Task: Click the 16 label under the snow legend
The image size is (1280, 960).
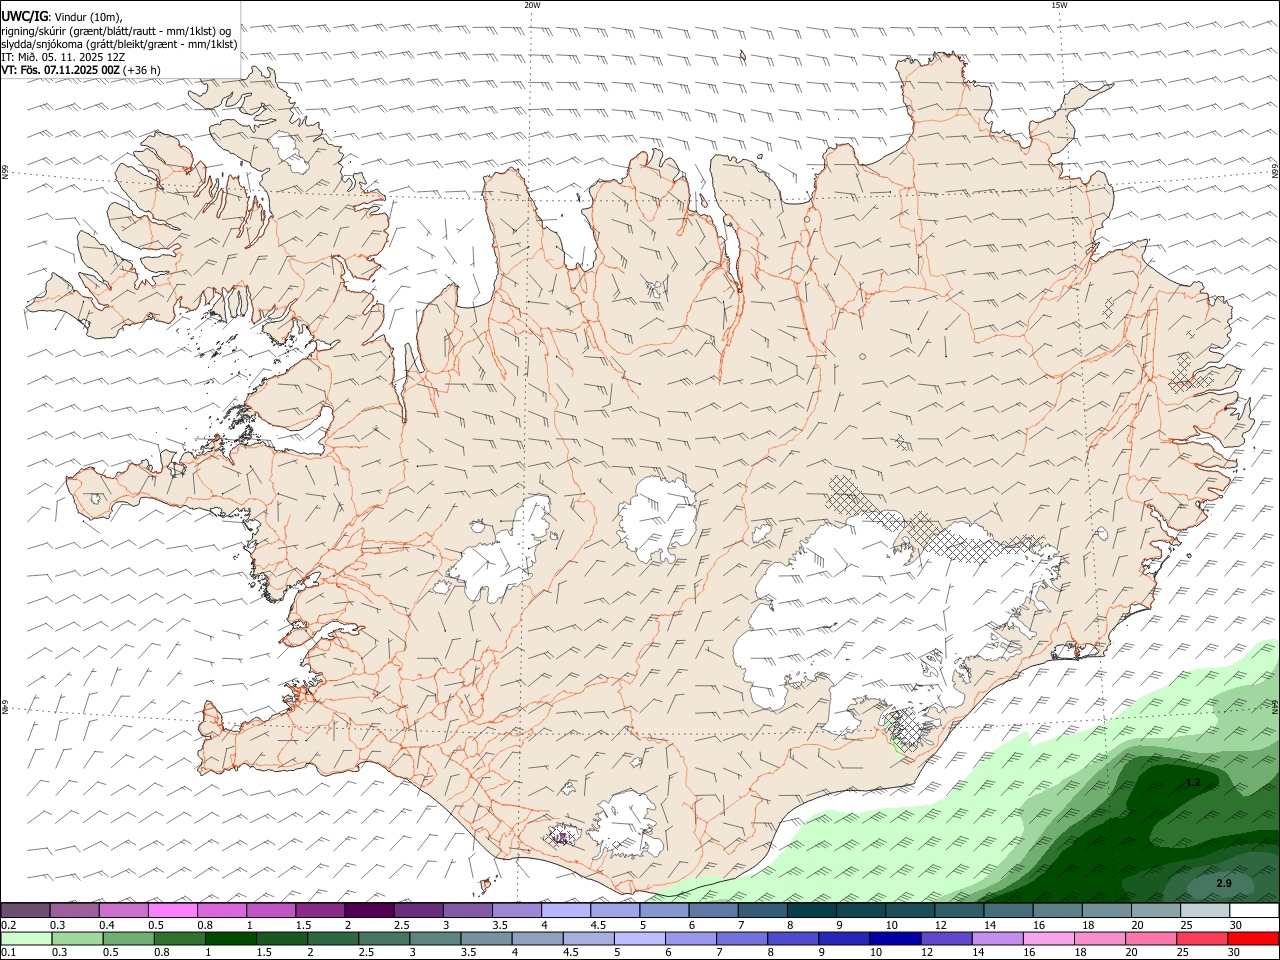Action: point(1039,925)
